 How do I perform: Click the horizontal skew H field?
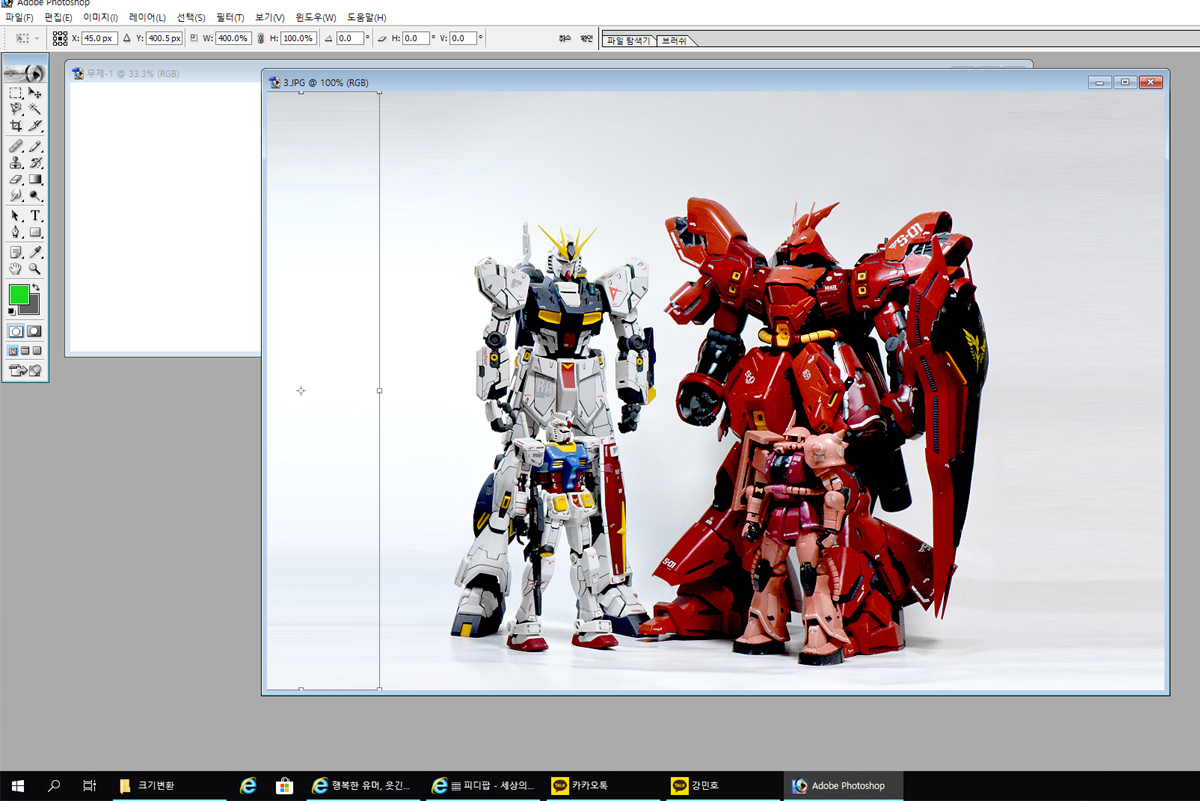click(x=416, y=38)
